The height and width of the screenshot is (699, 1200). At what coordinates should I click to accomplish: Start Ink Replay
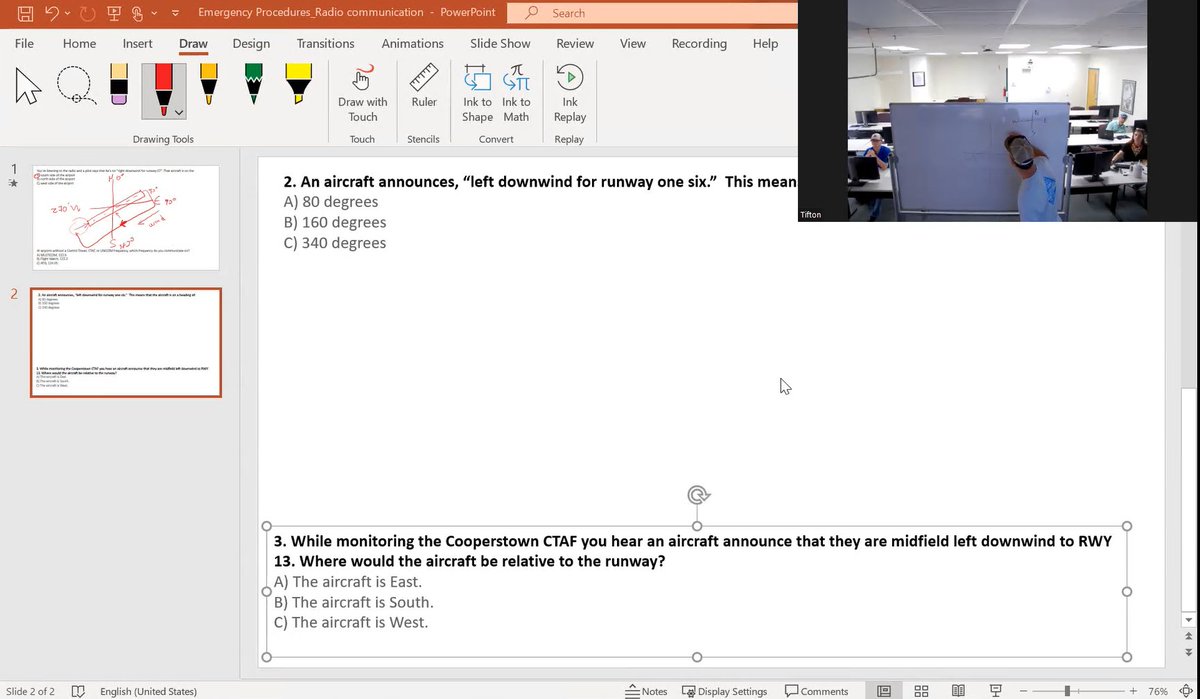click(x=570, y=93)
